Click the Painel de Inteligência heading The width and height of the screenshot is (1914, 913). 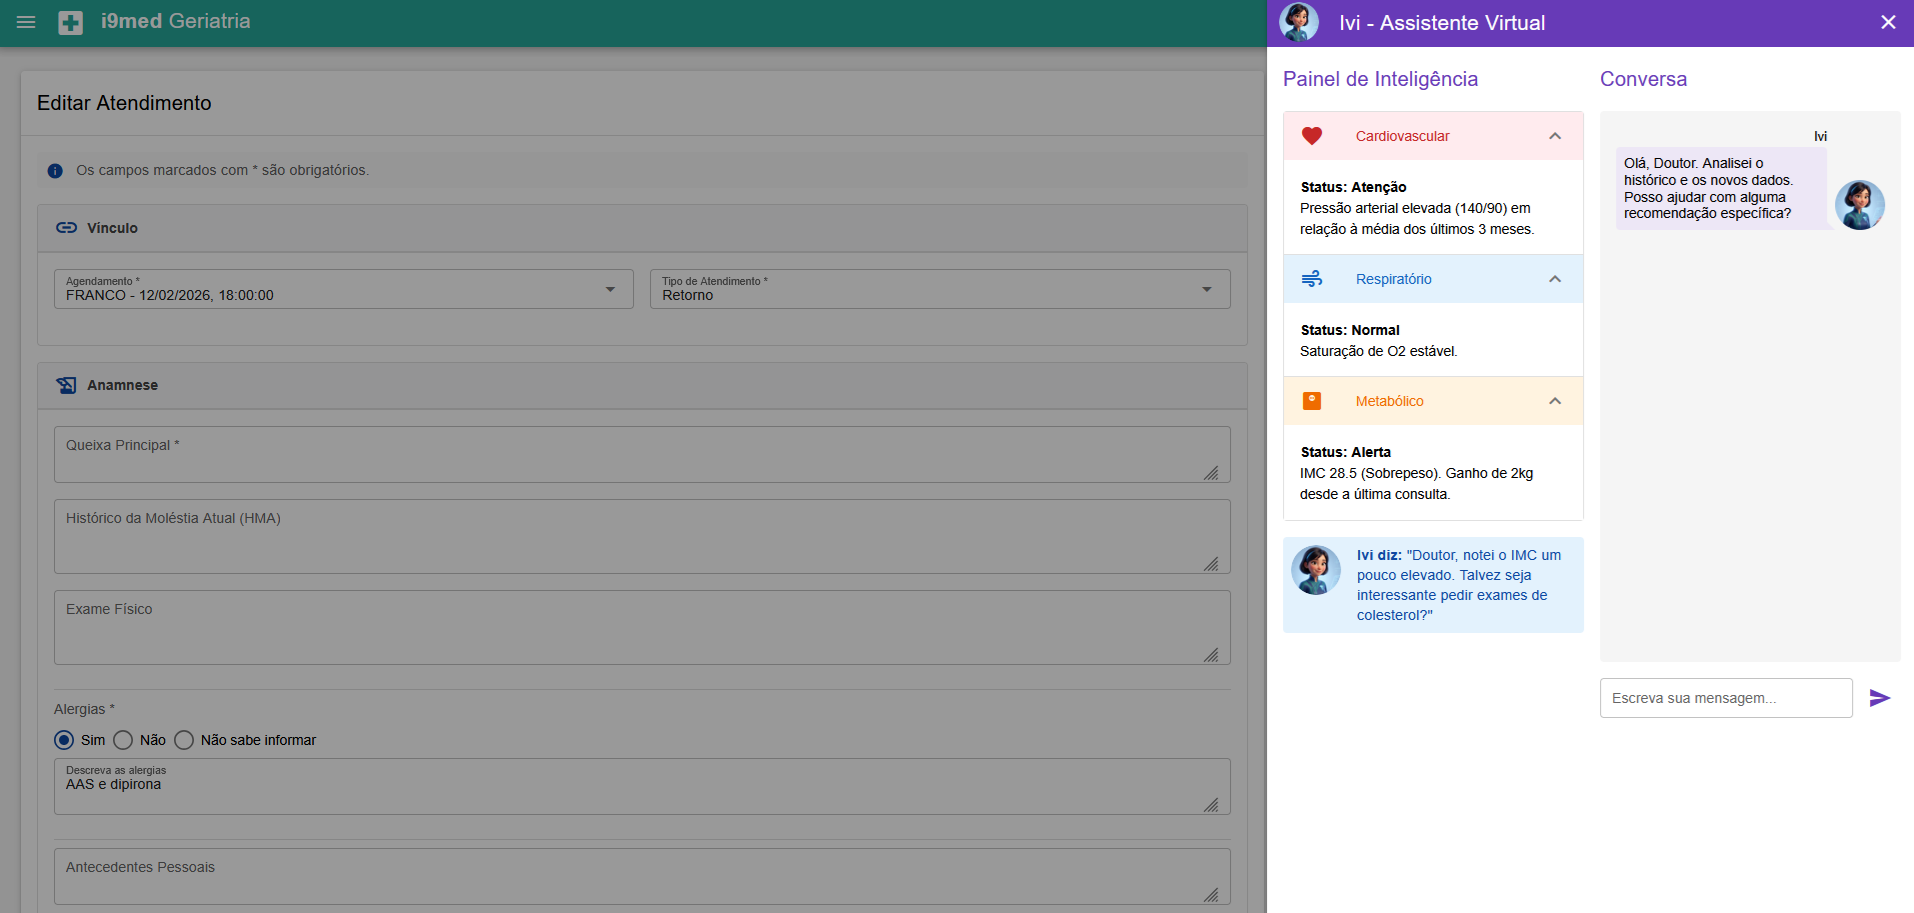[x=1380, y=79]
